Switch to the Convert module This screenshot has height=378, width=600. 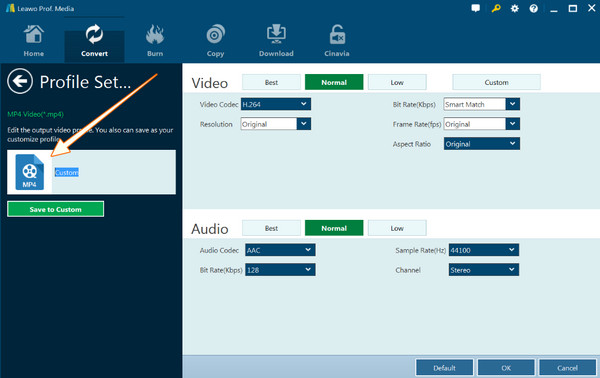pyautogui.click(x=94, y=41)
